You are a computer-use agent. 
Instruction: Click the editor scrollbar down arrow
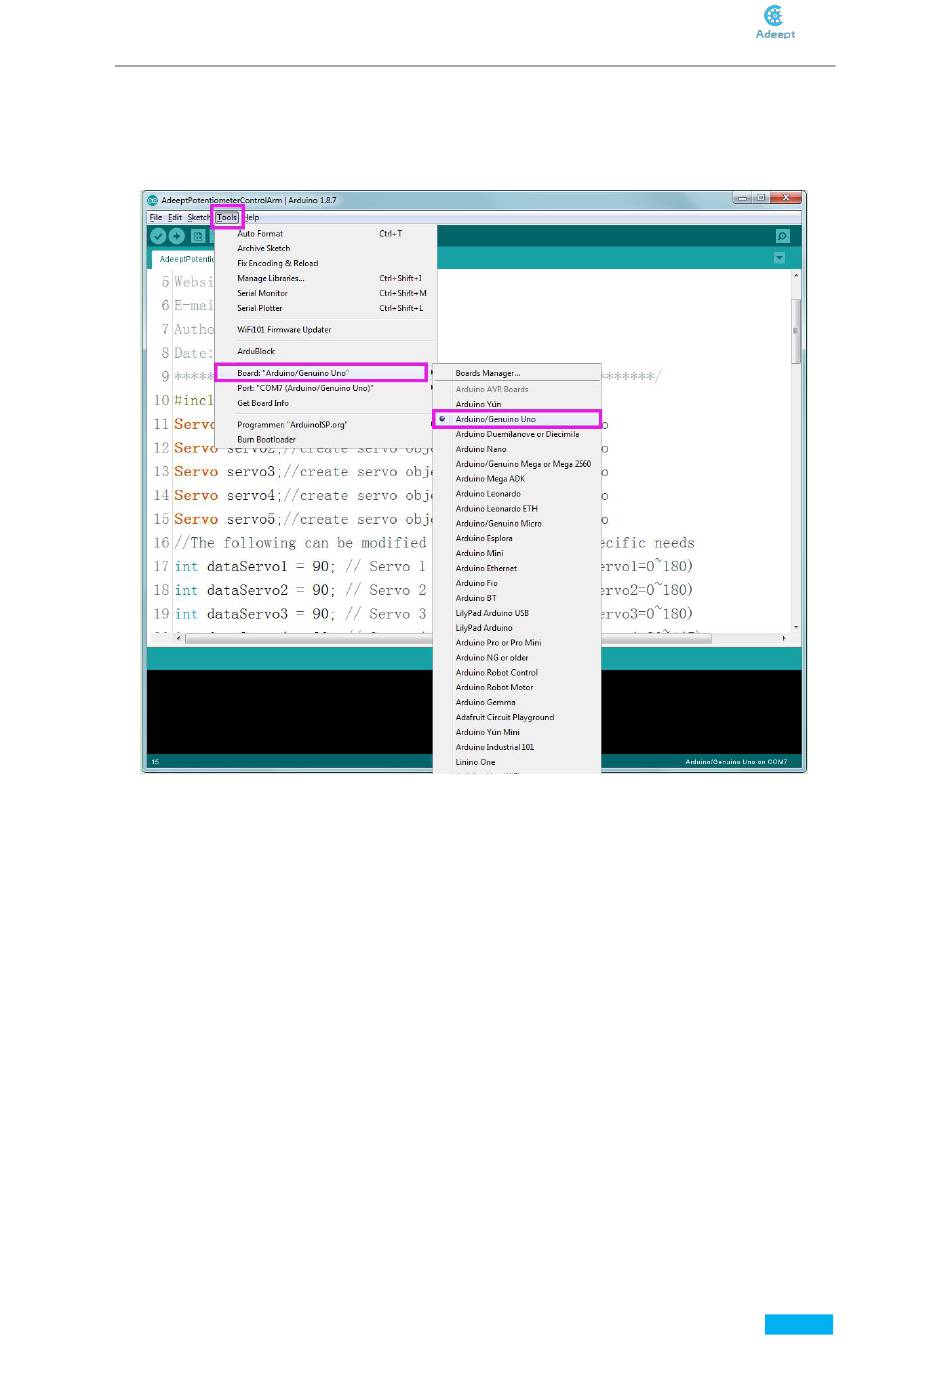[x=796, y=626]
